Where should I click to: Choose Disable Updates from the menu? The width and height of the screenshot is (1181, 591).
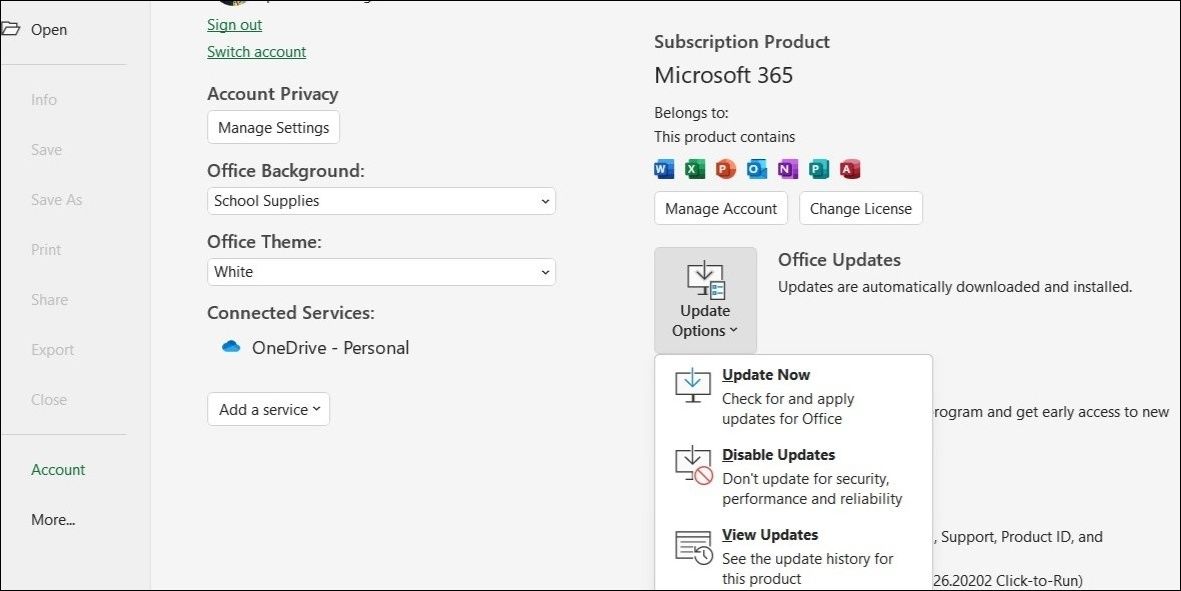793,477
